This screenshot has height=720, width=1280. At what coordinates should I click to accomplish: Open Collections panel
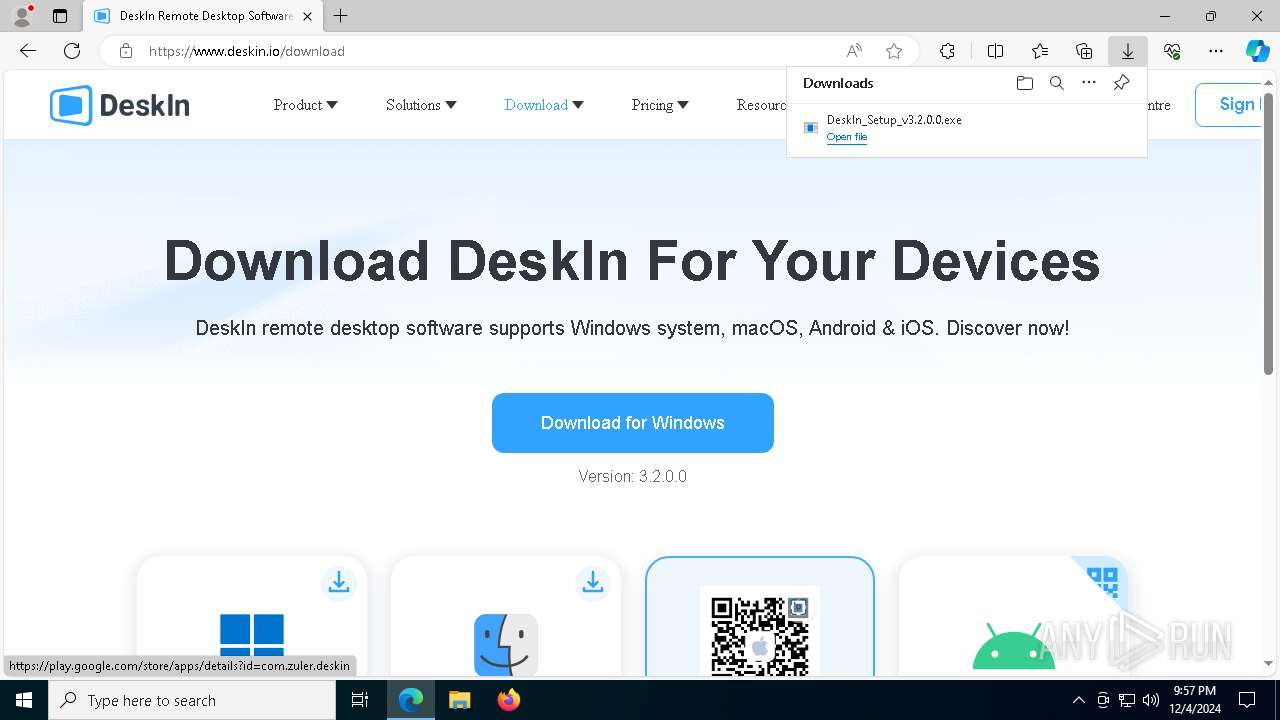(1084, 51)
